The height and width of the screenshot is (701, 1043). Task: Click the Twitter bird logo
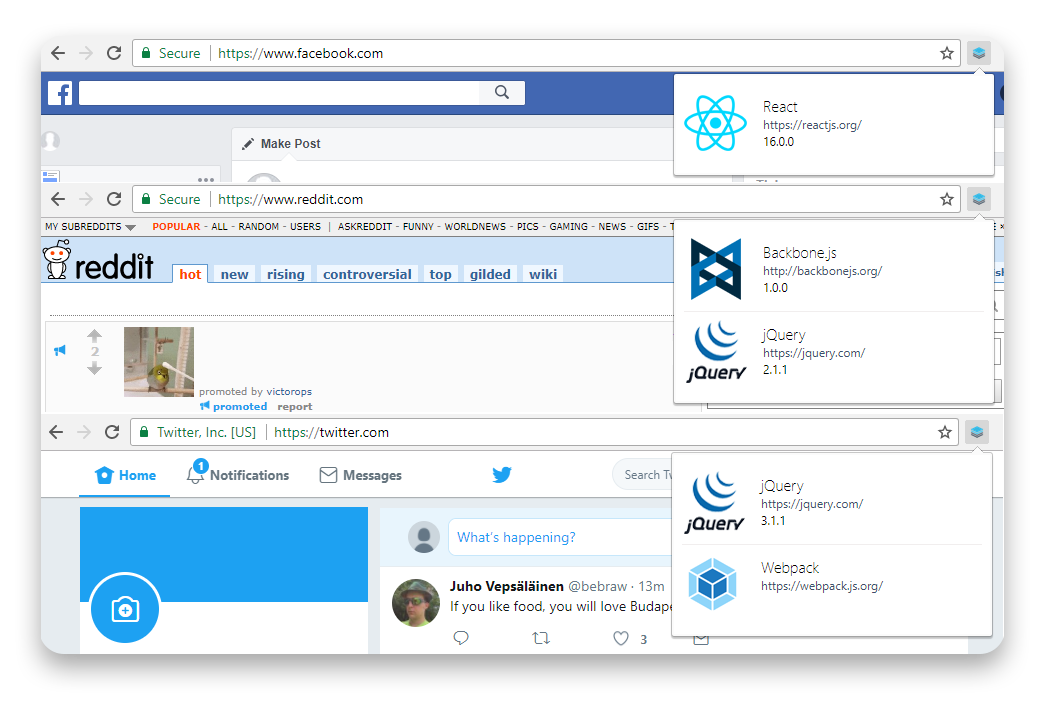click(x=502, y=474)
